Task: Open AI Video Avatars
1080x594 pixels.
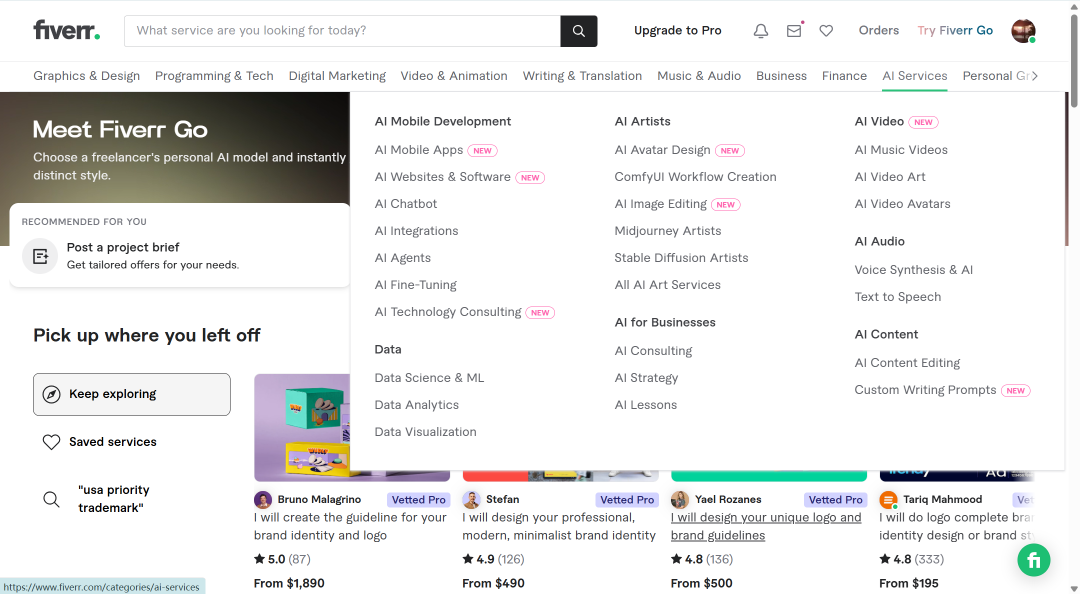Action: 902,204
